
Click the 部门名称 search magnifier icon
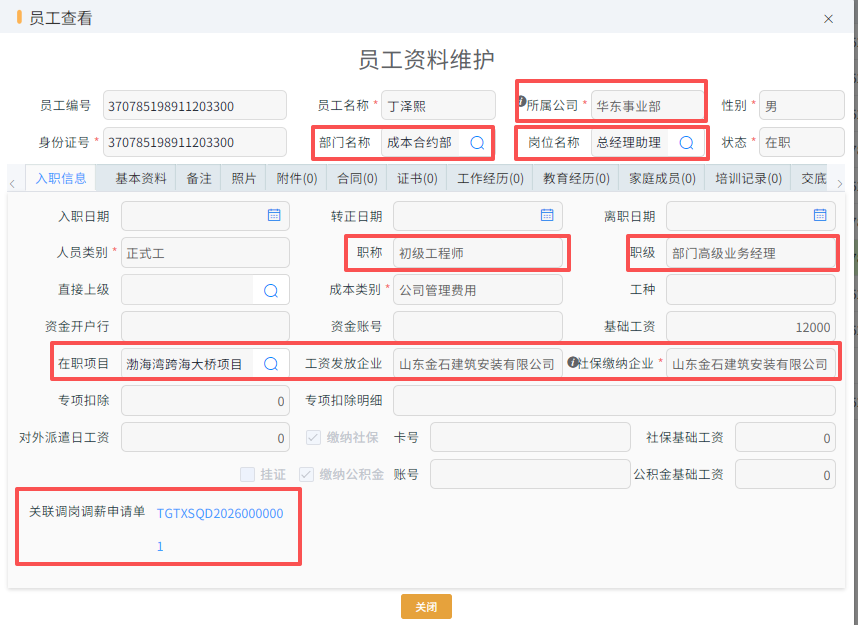click(x=477, y=143)
